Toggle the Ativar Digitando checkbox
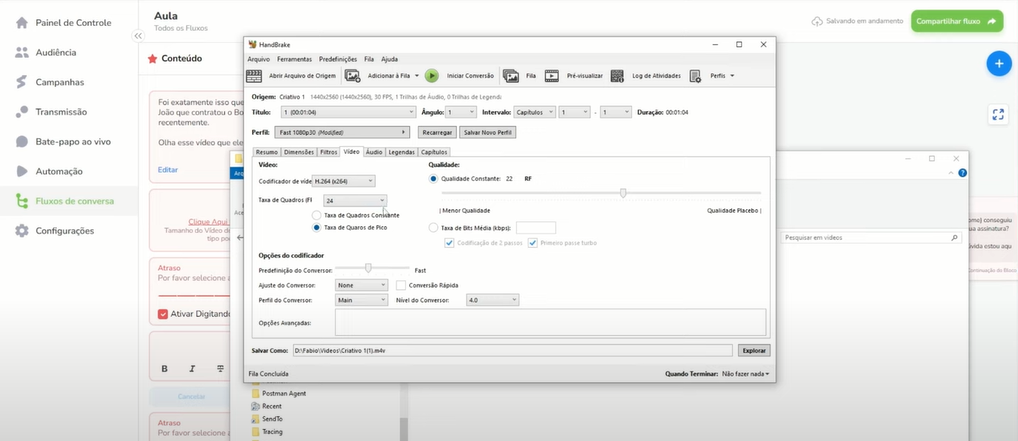Image resolution: width=1018 pixels, height=441 pixels. [163, 314]
